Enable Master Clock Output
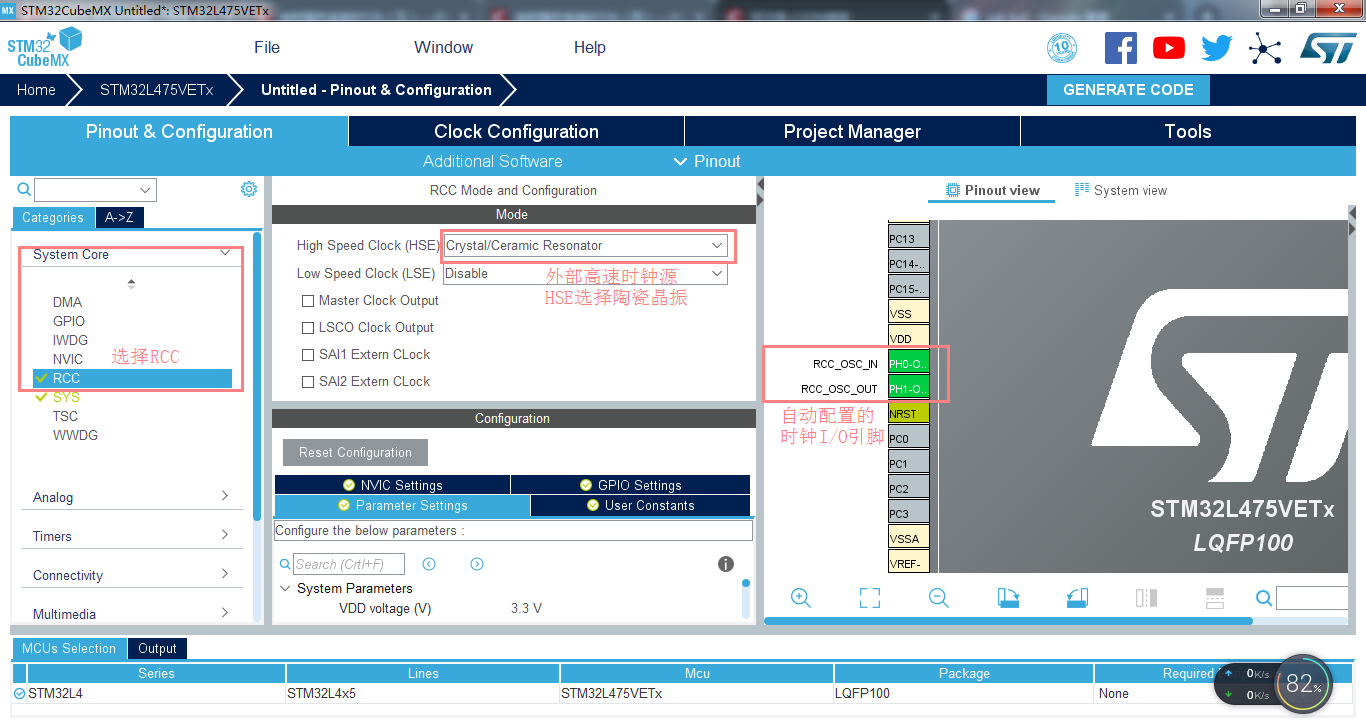The image size is (1366, 728). tap(308, 300)
